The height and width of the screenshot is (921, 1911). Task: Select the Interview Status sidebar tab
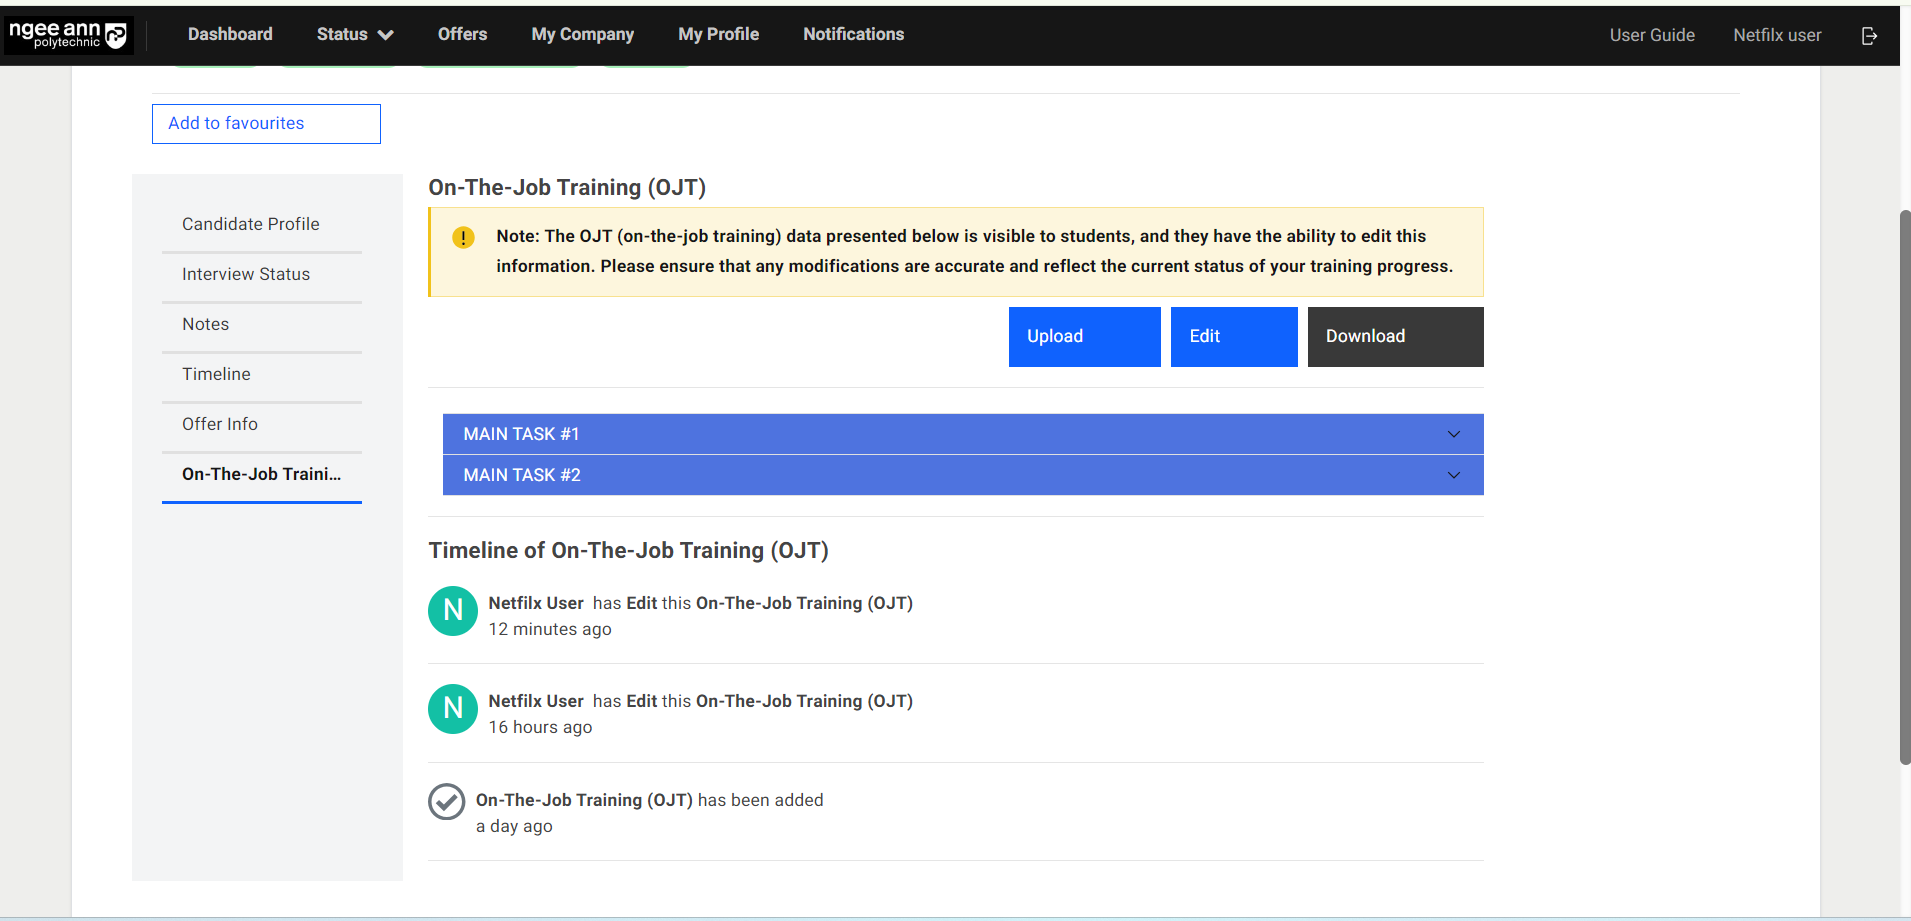pyautogui.click(x=246, y=274)
